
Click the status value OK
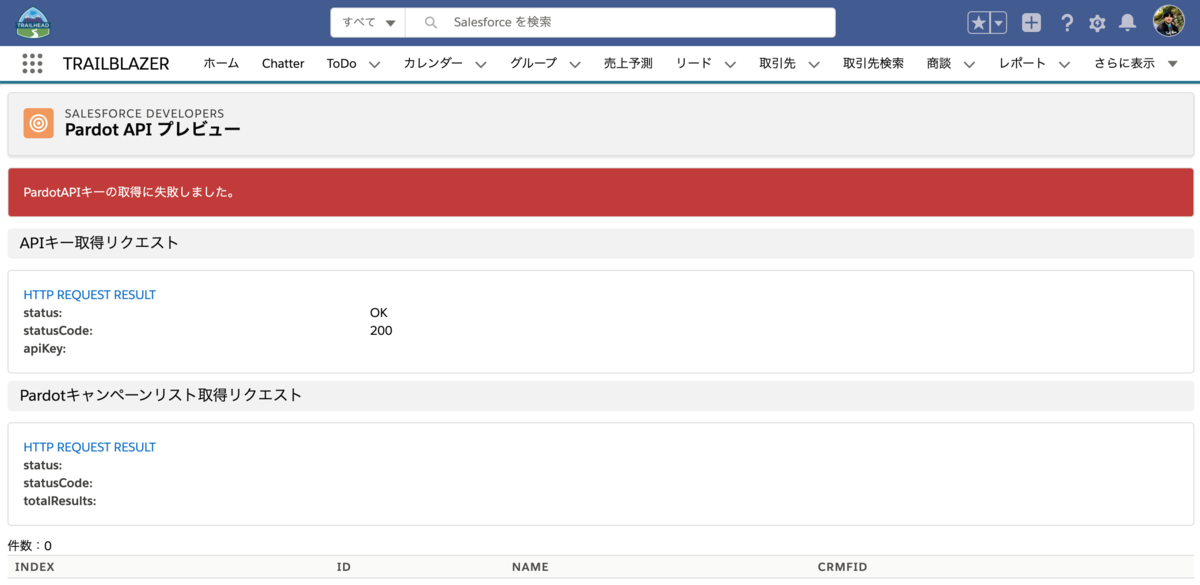pos(378,313)
